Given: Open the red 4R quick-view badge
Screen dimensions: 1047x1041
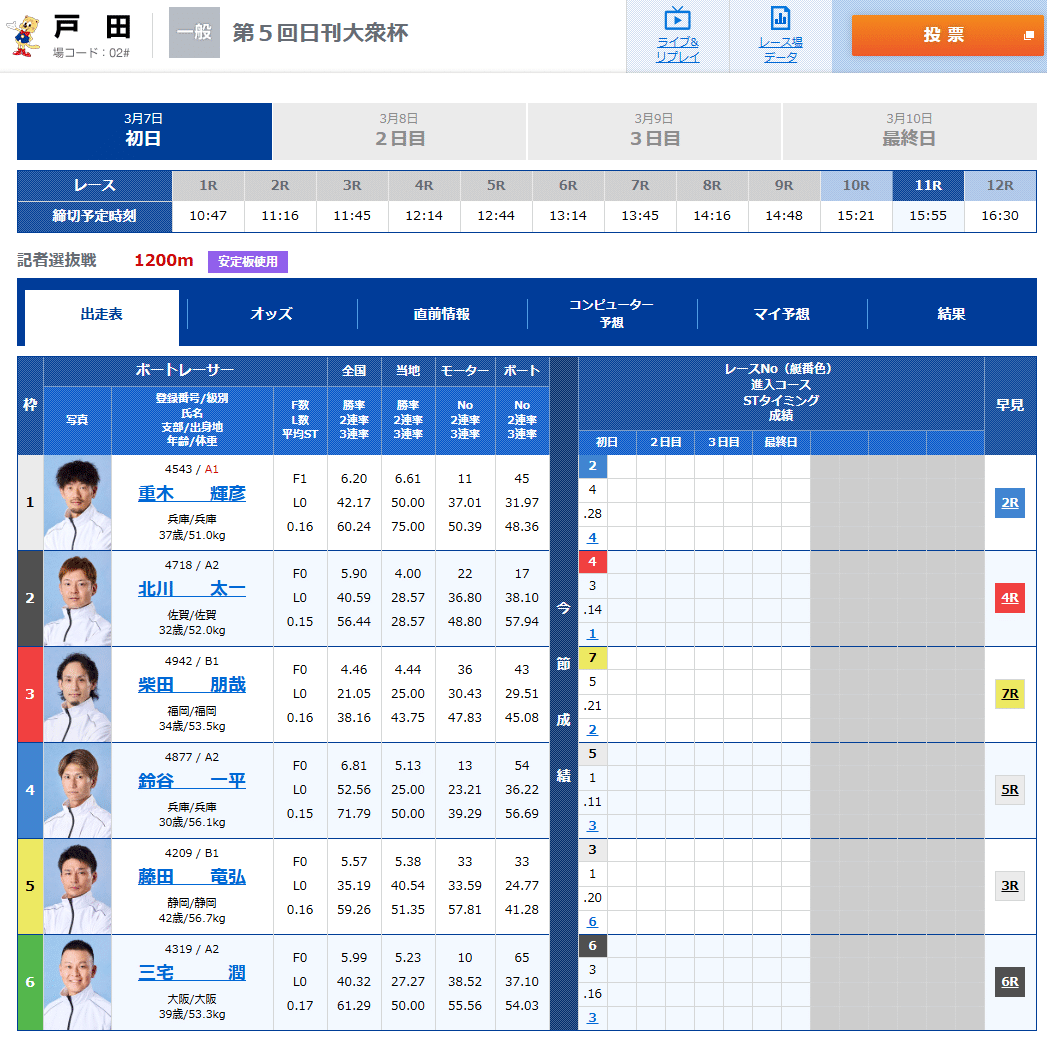Looking at the screenshot, I should pyautogui.click(x=1009, y=598).
